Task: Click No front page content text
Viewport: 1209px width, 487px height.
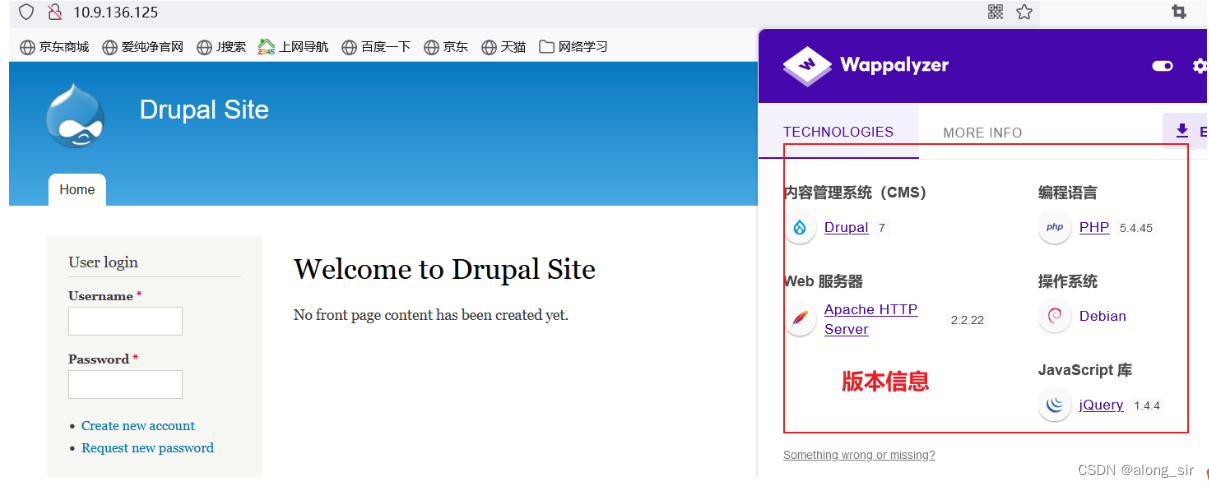Action: click(x=430, y=315)
